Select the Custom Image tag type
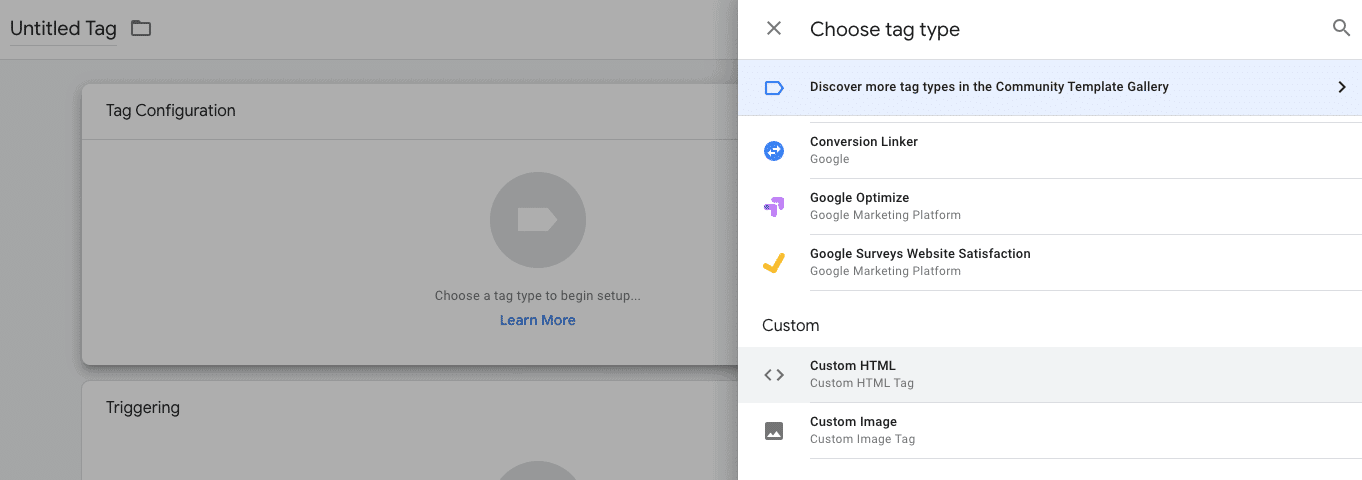 (1049, 430)
